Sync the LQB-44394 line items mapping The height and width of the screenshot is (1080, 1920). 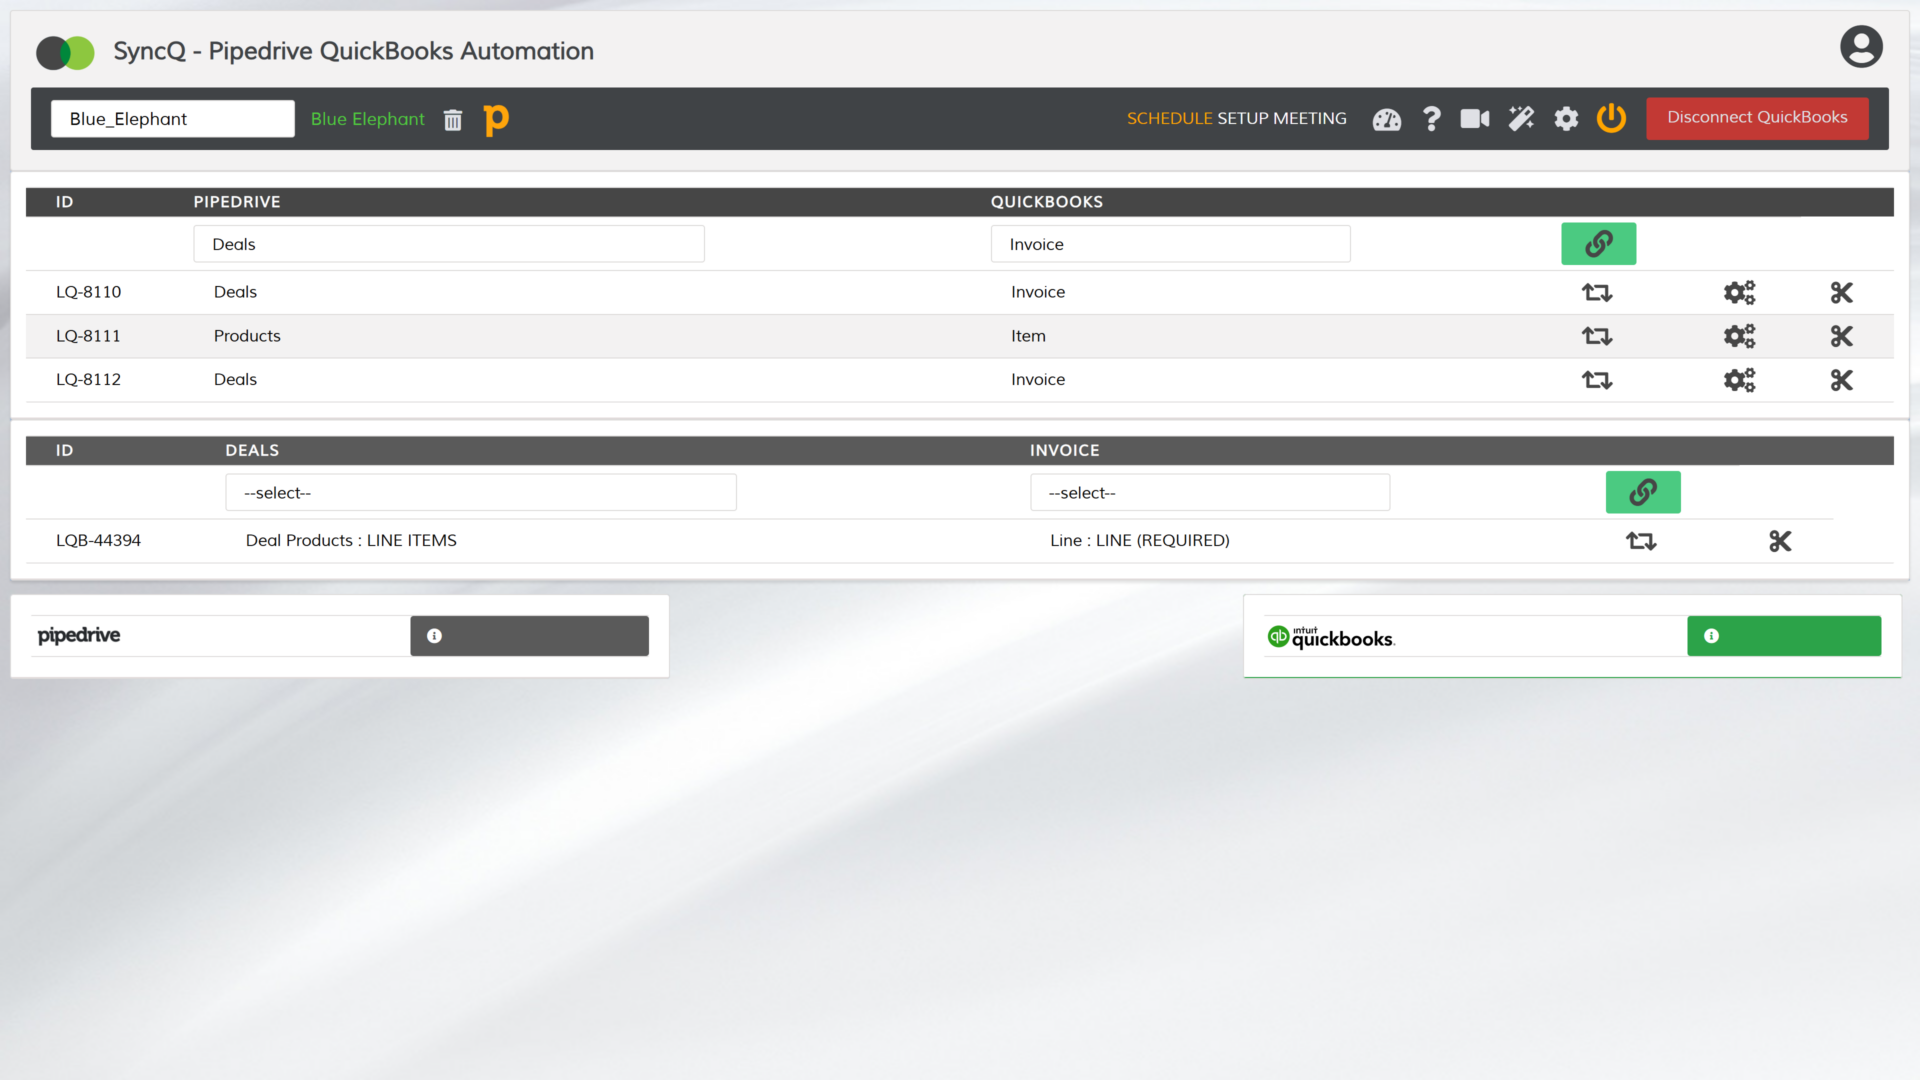1641,541
